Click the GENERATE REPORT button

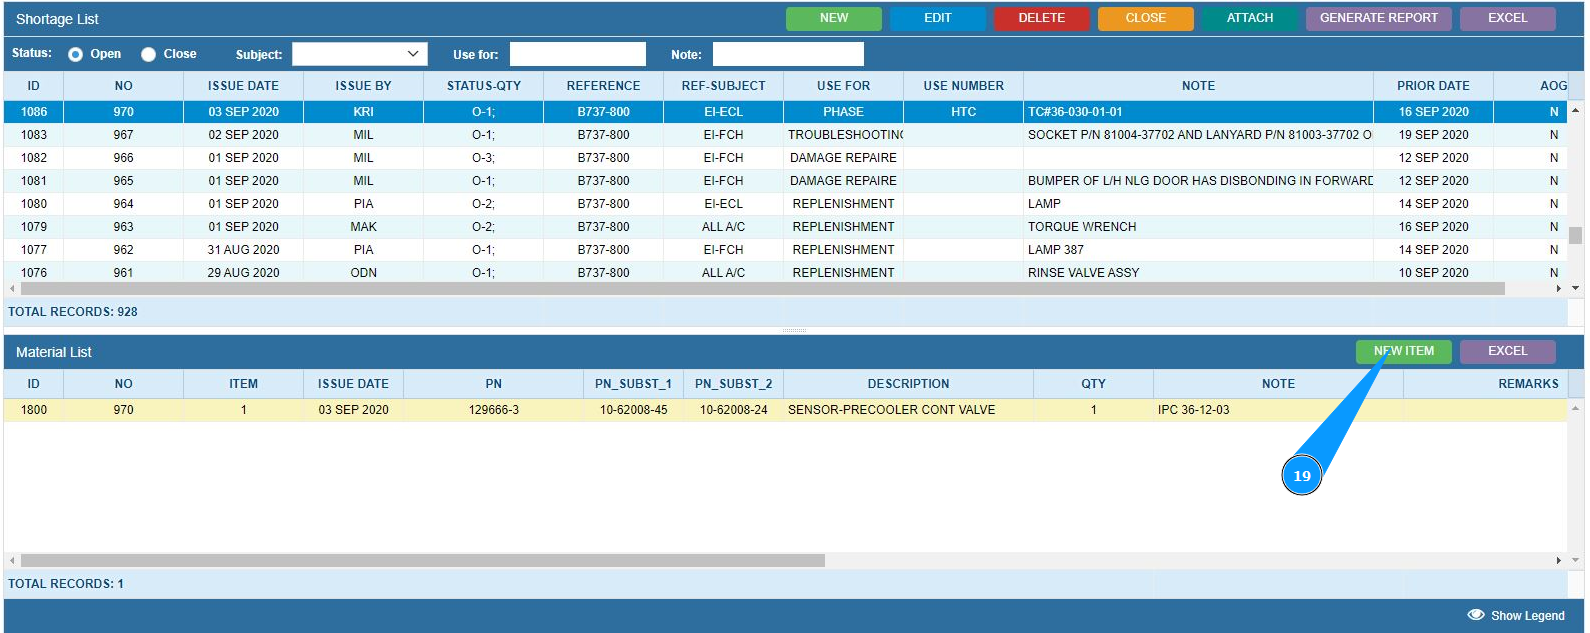coord(1378,18)
